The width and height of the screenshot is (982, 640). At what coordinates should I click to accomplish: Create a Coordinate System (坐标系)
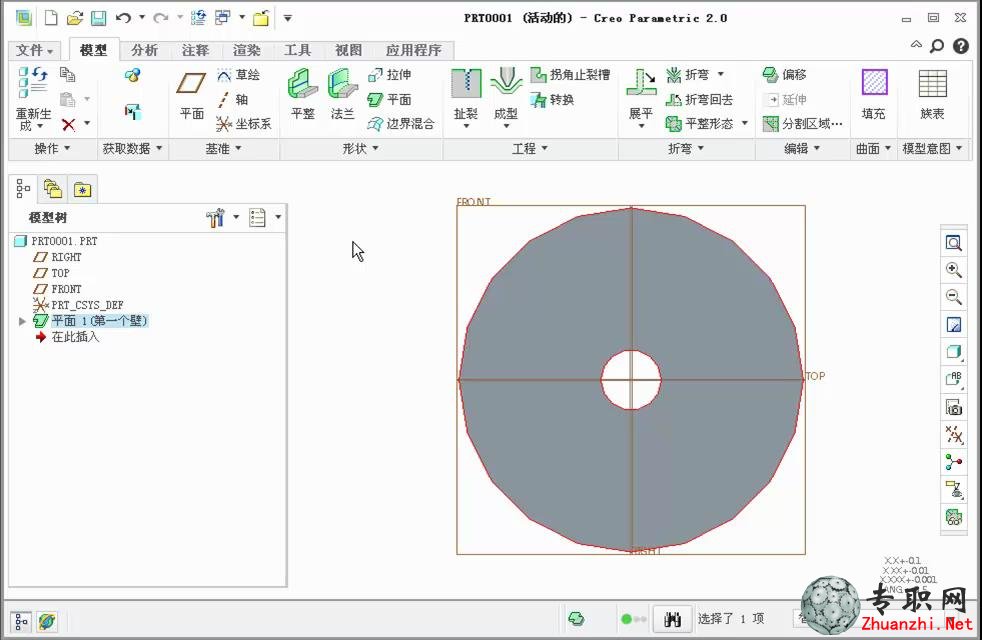[x=244, y=124]
